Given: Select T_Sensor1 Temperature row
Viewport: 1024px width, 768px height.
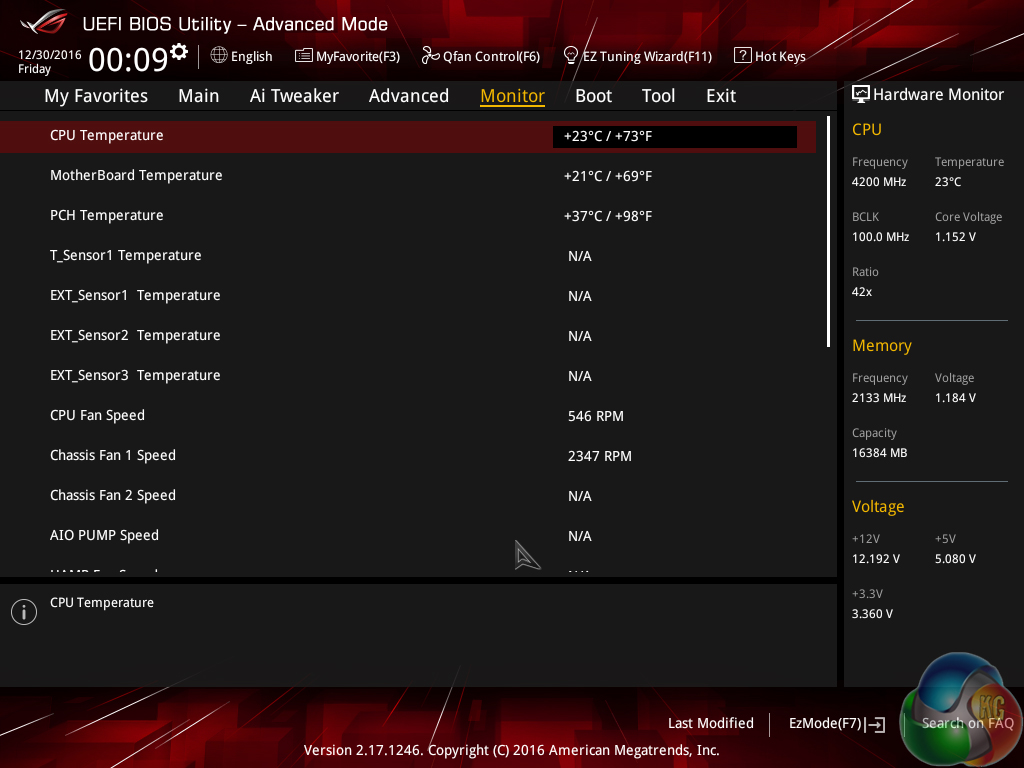Looking at the screenshot, I should (x=408, y=255).
